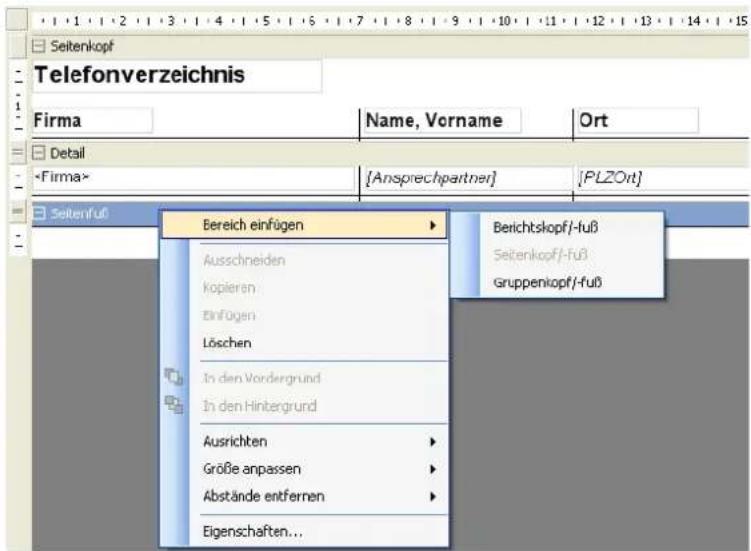Screen dimensions: 751x551
Task: Click the Seitenkopf section header bar
Action: pyautogui.click(x=390, y=46)
